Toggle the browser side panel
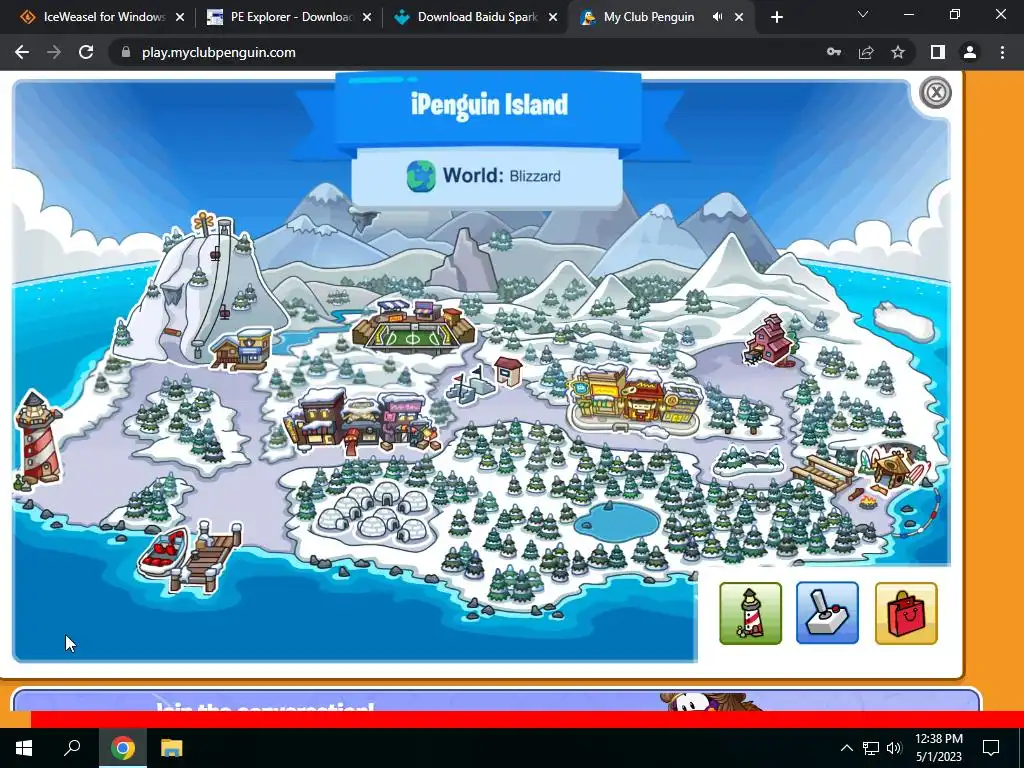1024x768 pixels. (938, 52)
